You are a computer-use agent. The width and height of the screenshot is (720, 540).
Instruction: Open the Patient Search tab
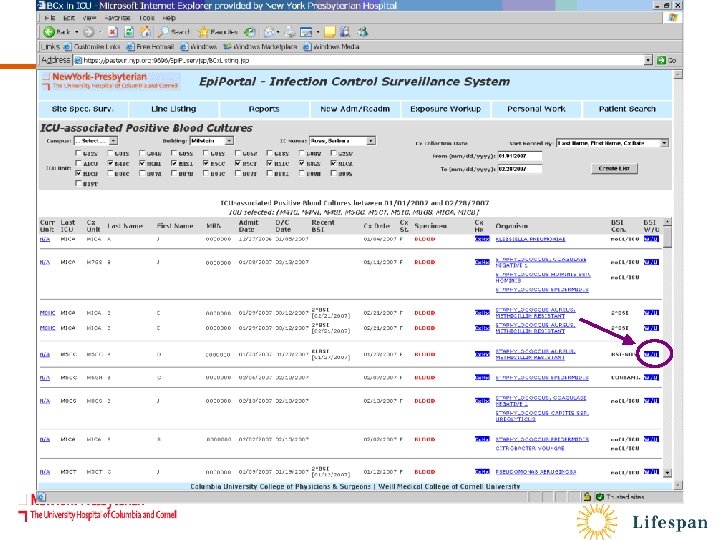click(x=627, y=109)
